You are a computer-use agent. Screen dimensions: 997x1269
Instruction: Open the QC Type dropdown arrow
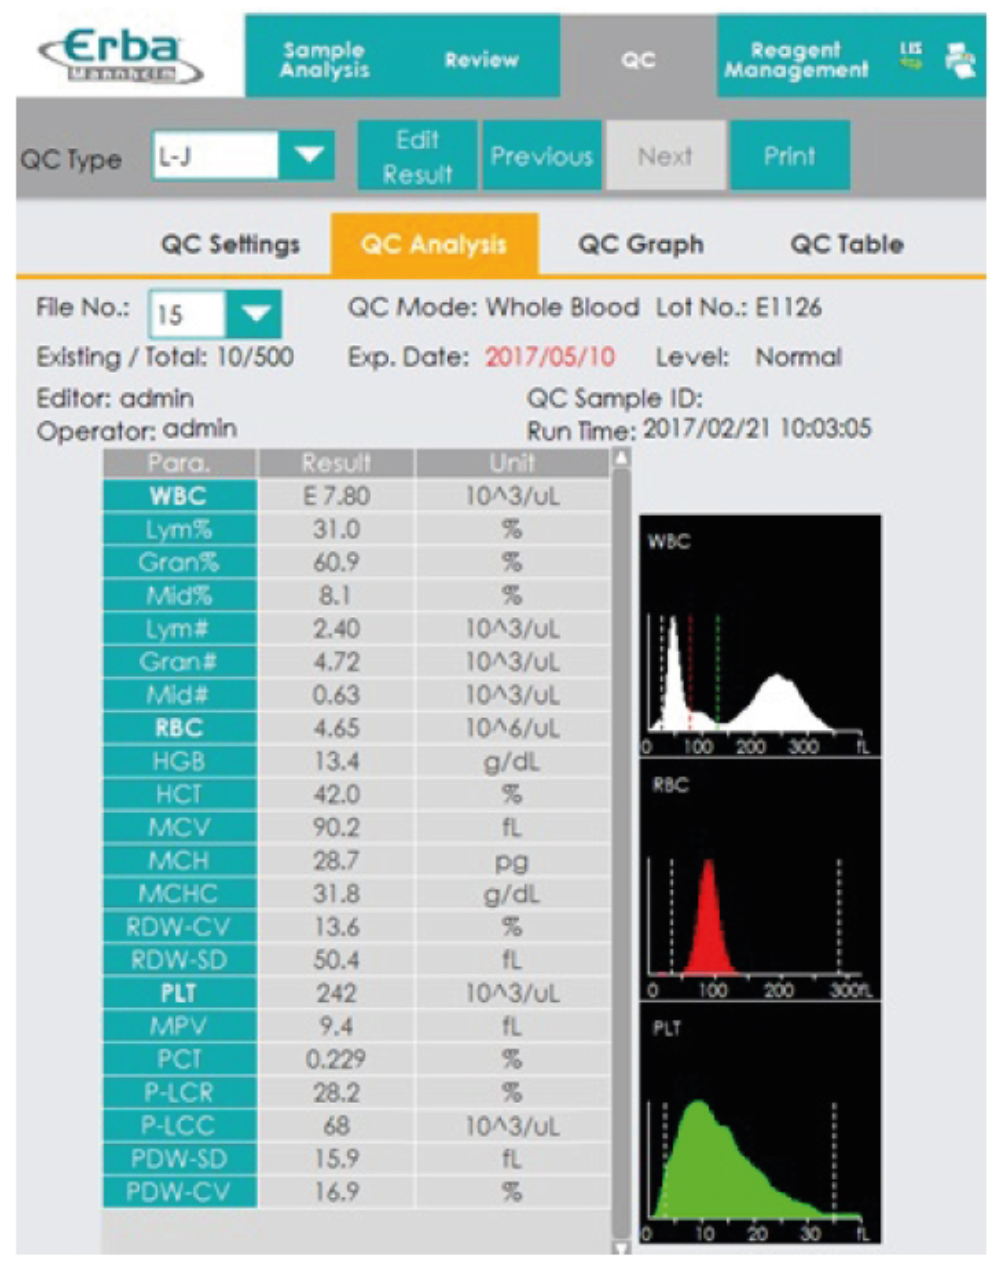[308, 156]
